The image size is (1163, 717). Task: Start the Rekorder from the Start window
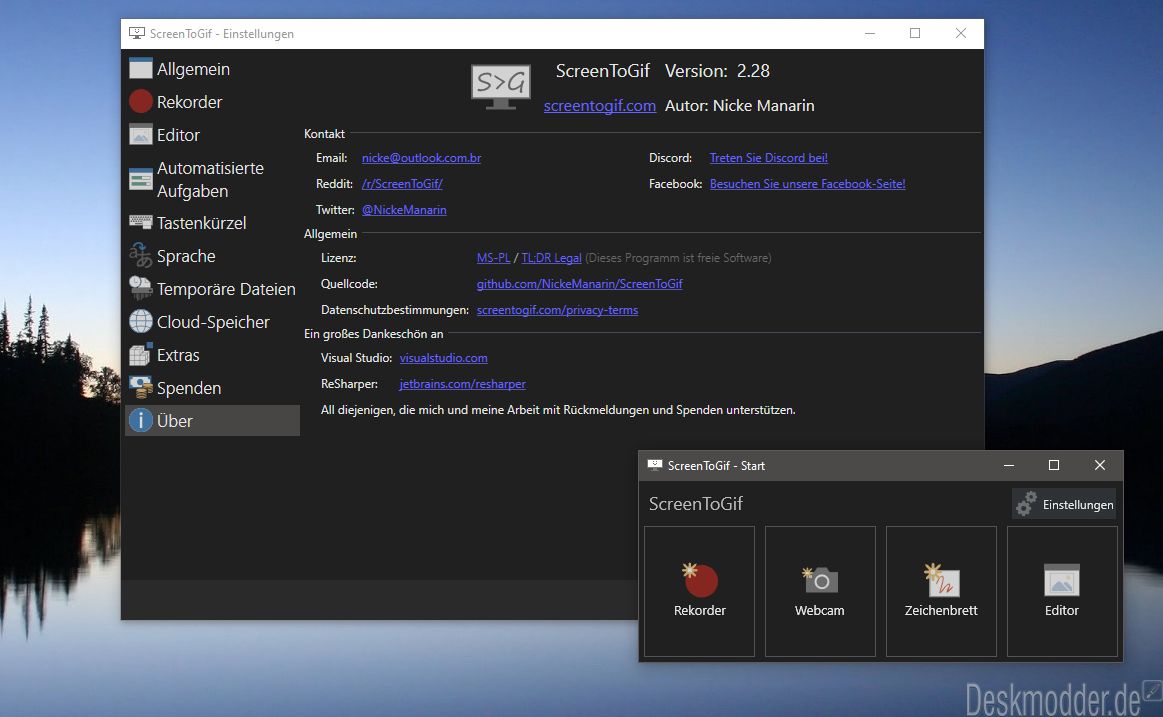tap(699, 592)
